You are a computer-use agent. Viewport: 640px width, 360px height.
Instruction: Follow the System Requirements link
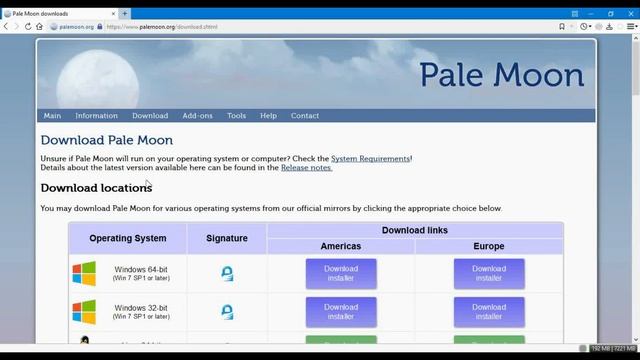coord(370,158)
